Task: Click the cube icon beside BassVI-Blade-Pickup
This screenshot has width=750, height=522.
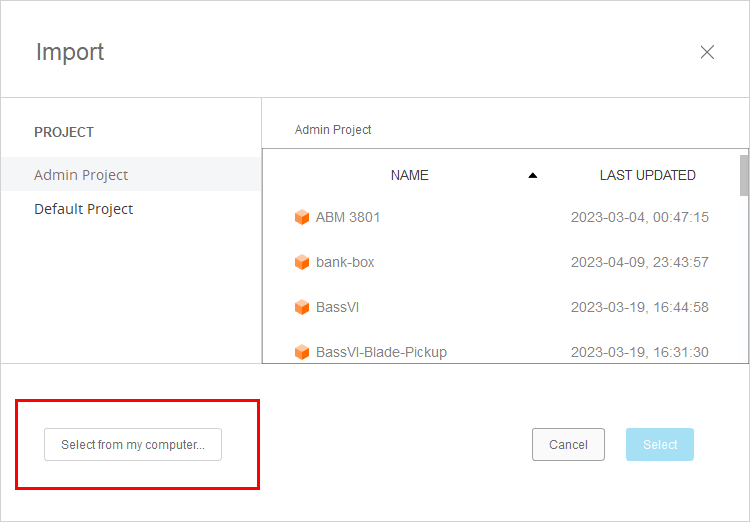Action: click(x=302, y=352)
